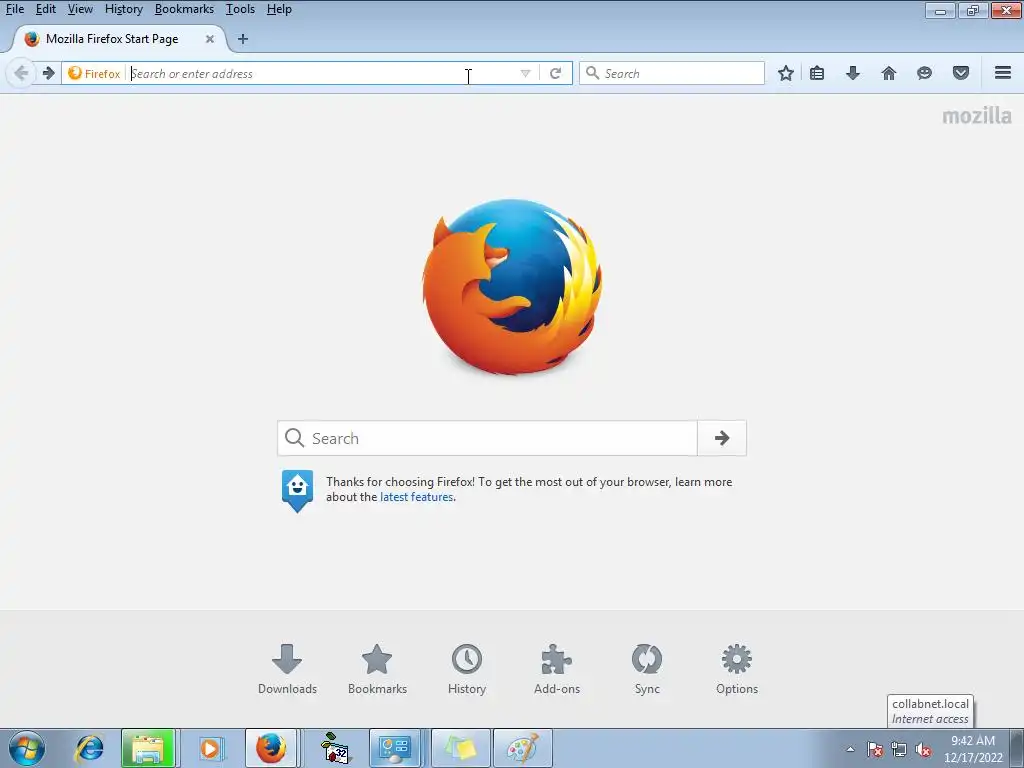Viewport: 1024px width, 768px height.
Task: Open Paint from the taskbar
Action: coord(523,748)
